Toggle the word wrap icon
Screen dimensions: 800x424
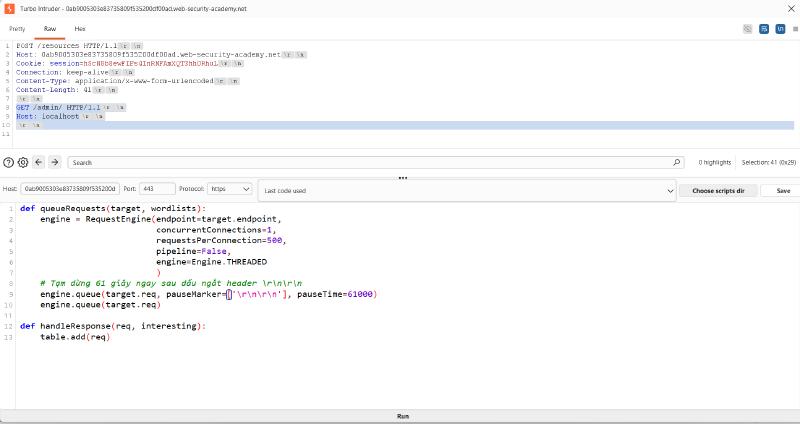click(764, 29)
